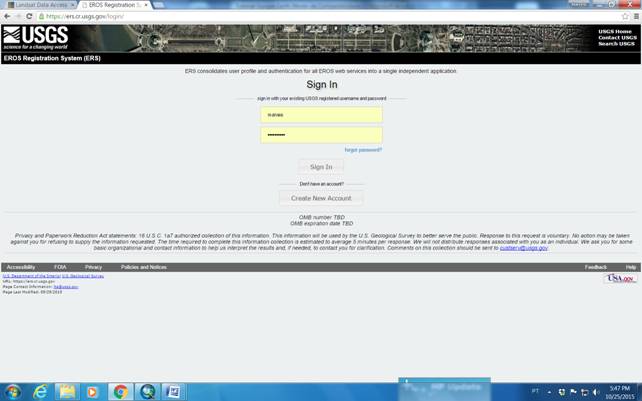Click the volume speaker tray icon
This screenshot has width=642, height=401.
596,392
